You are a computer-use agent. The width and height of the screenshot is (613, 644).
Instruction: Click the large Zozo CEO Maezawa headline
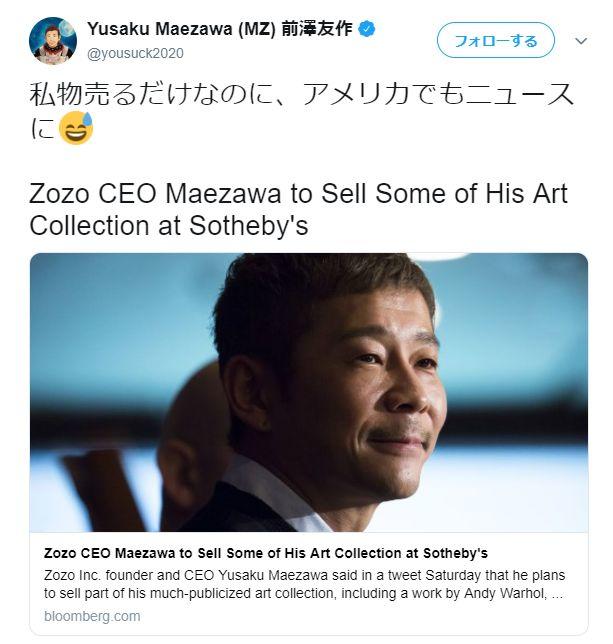click(x=298, y=209)
